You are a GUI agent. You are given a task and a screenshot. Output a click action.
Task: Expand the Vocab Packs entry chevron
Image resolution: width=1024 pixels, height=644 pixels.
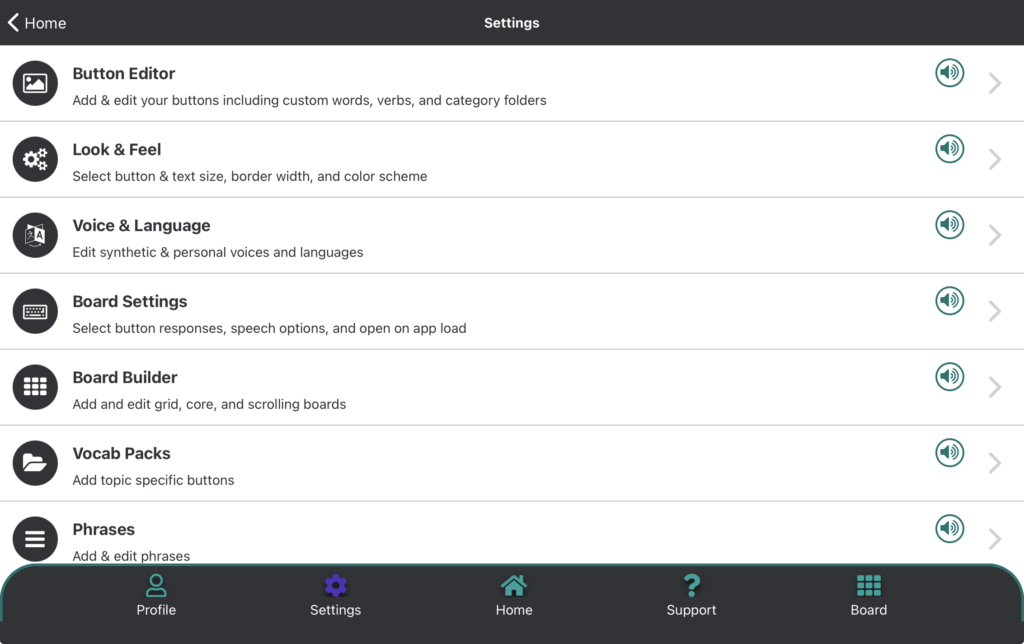pyautogui.click(x=995, y=463)
